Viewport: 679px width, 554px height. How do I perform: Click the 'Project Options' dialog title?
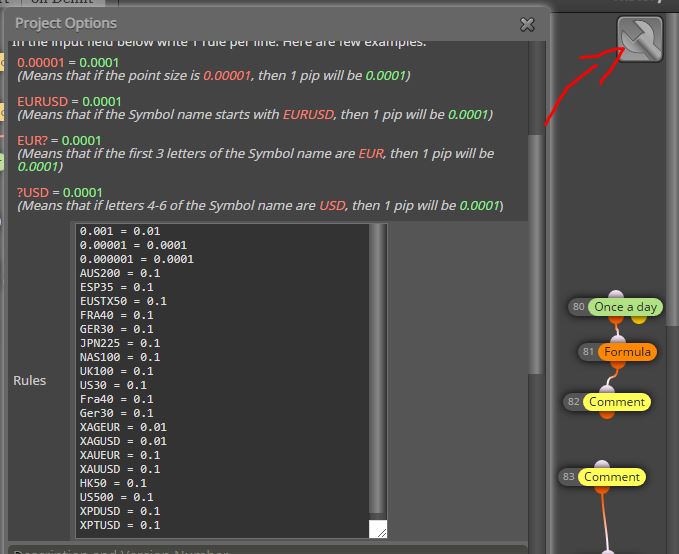tap(66, 23)
